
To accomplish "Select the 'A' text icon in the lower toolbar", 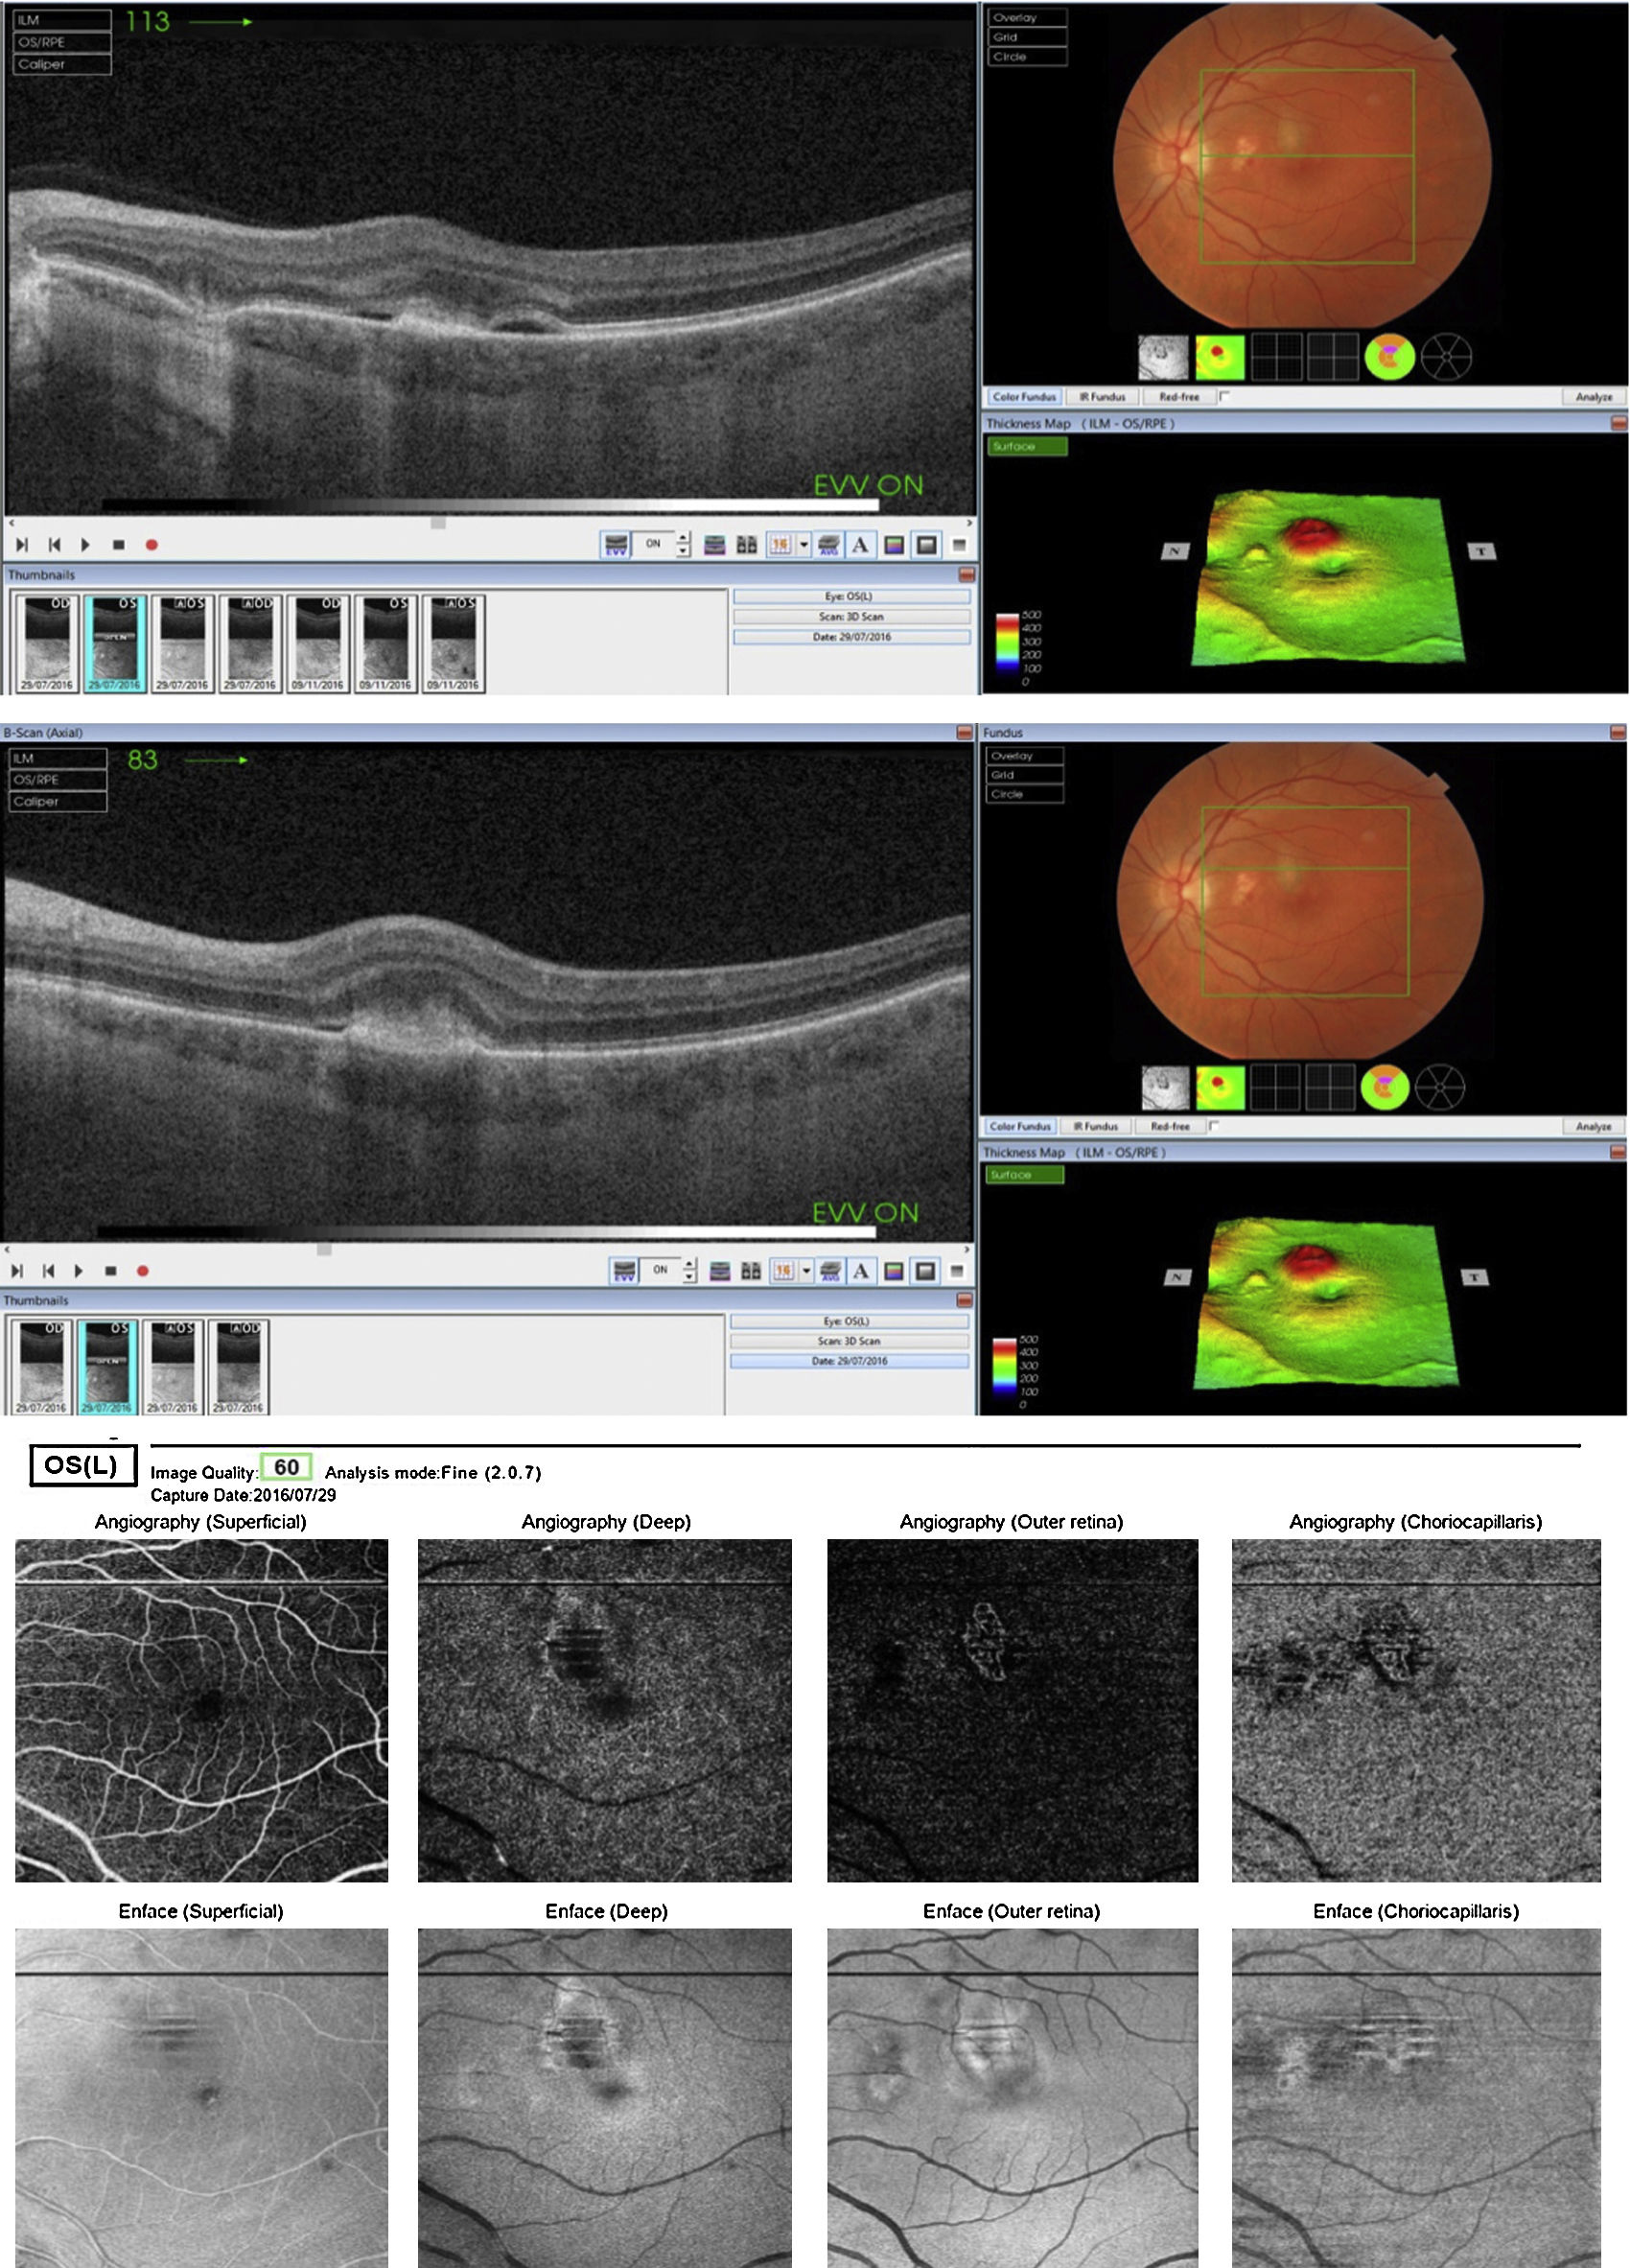I will coord(861,1271).
